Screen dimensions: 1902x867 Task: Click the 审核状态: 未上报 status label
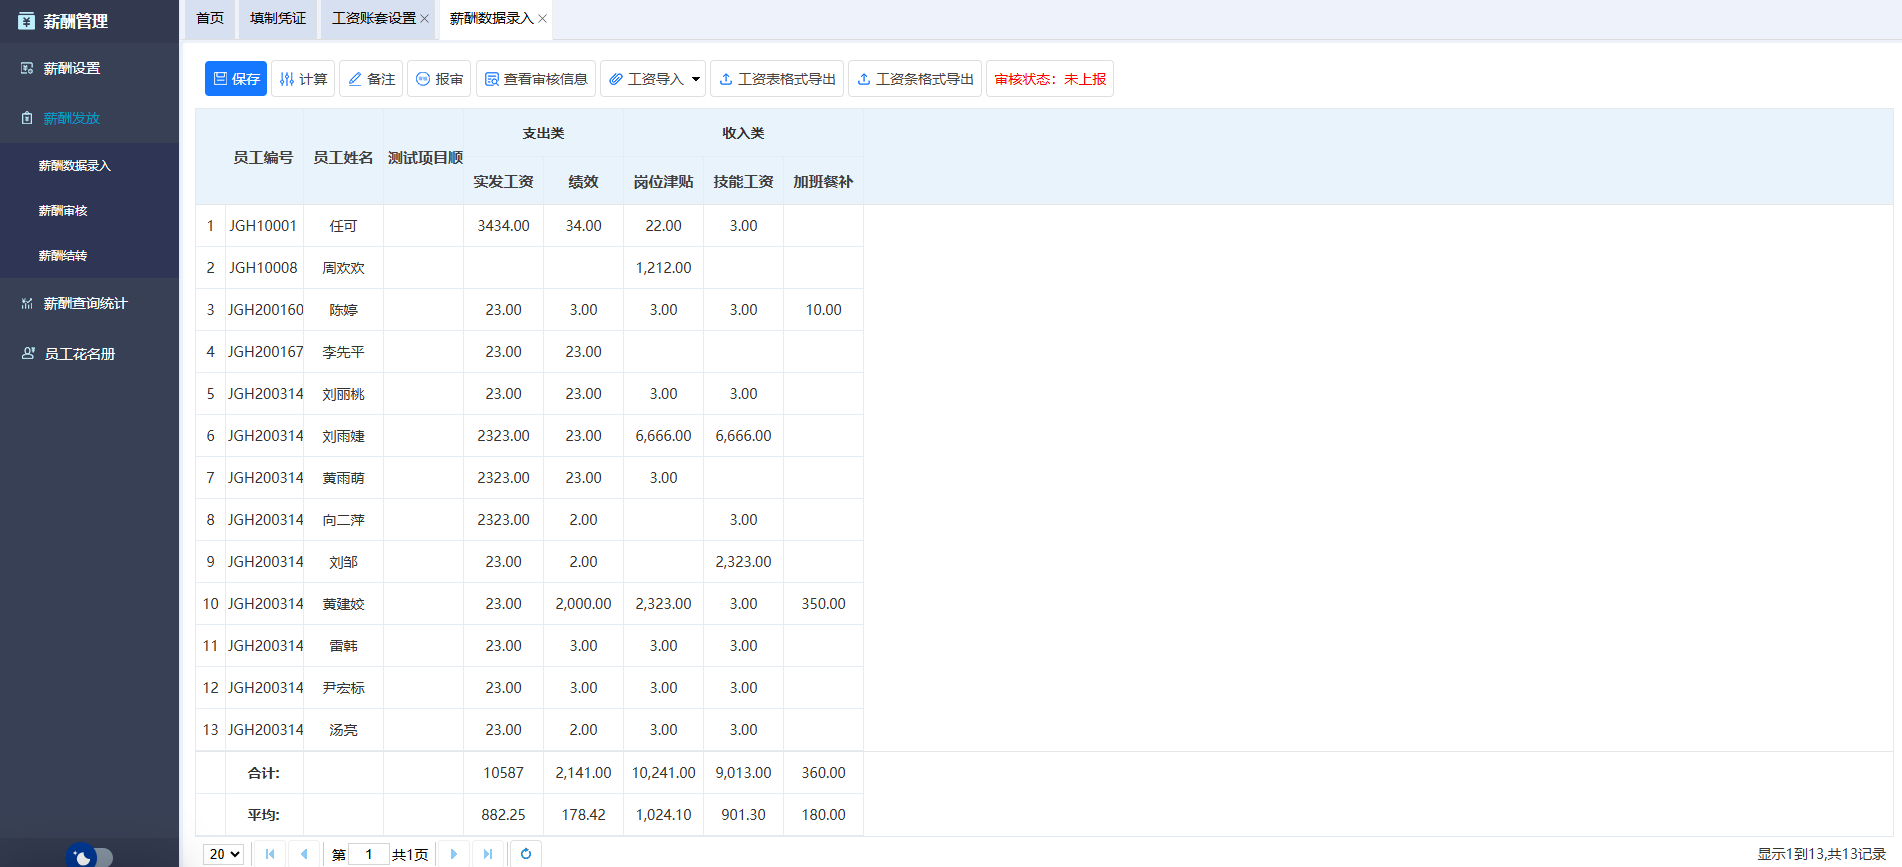pos(1050,79)
